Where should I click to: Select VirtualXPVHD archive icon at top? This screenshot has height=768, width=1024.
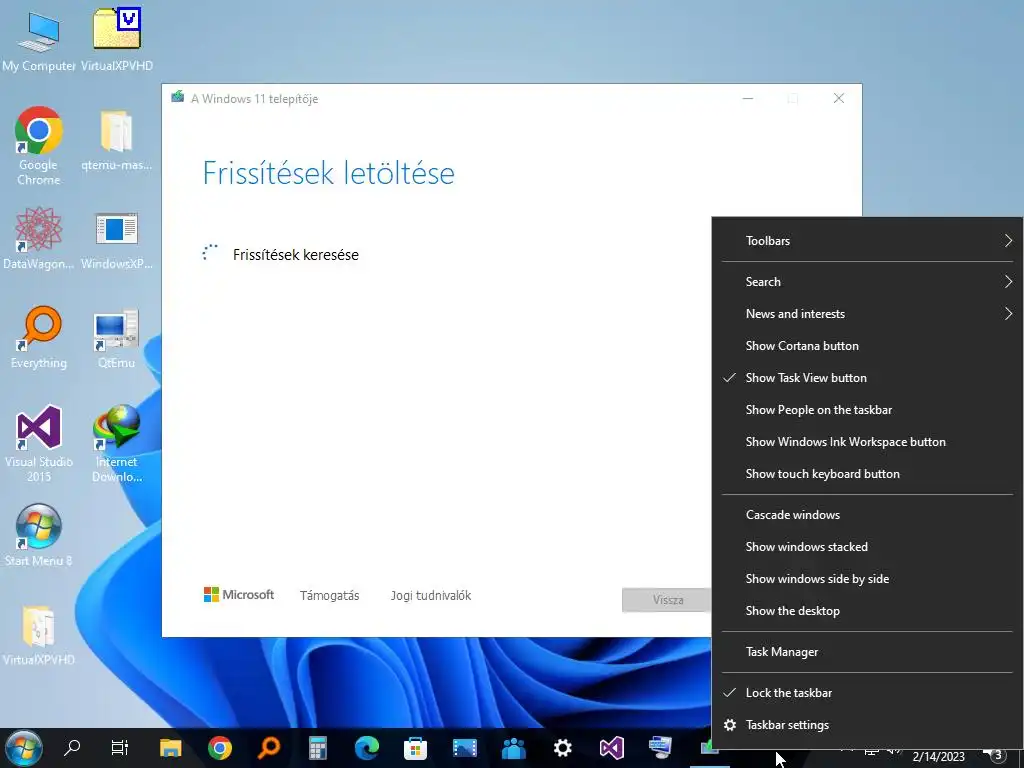pyautogui.click(x=117, y=39)
